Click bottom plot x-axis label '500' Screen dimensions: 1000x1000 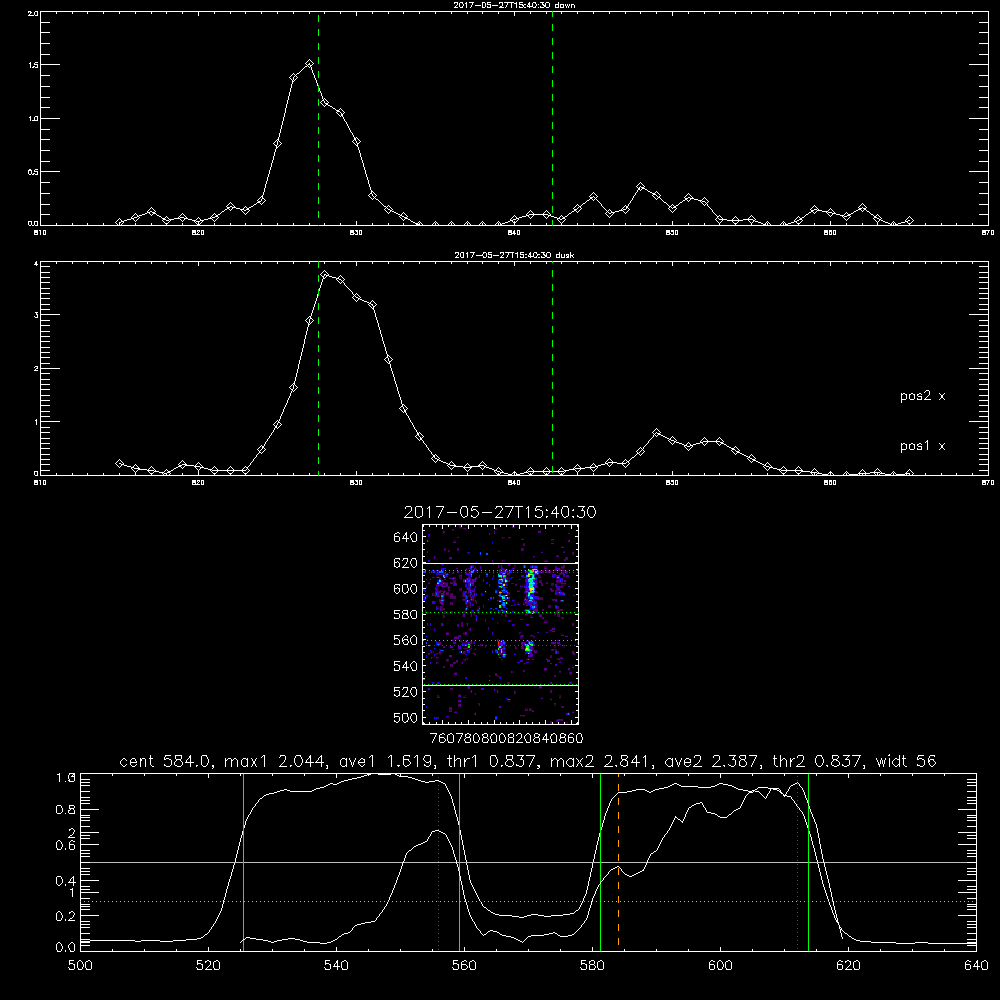pyautogui.click(x=80, y=966)
